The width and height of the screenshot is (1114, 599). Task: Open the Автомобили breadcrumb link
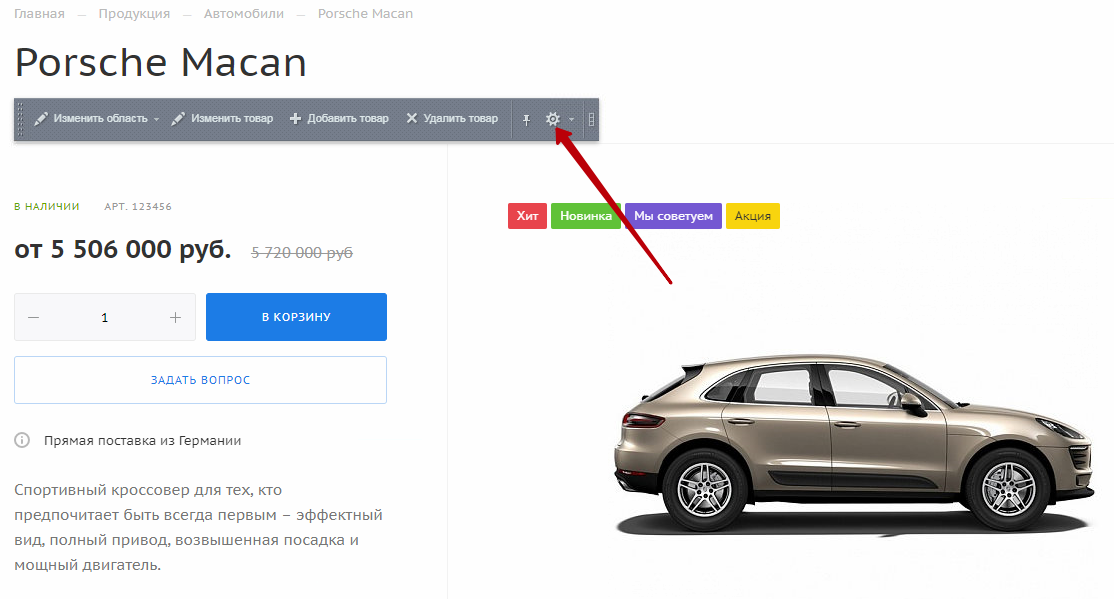244,14
